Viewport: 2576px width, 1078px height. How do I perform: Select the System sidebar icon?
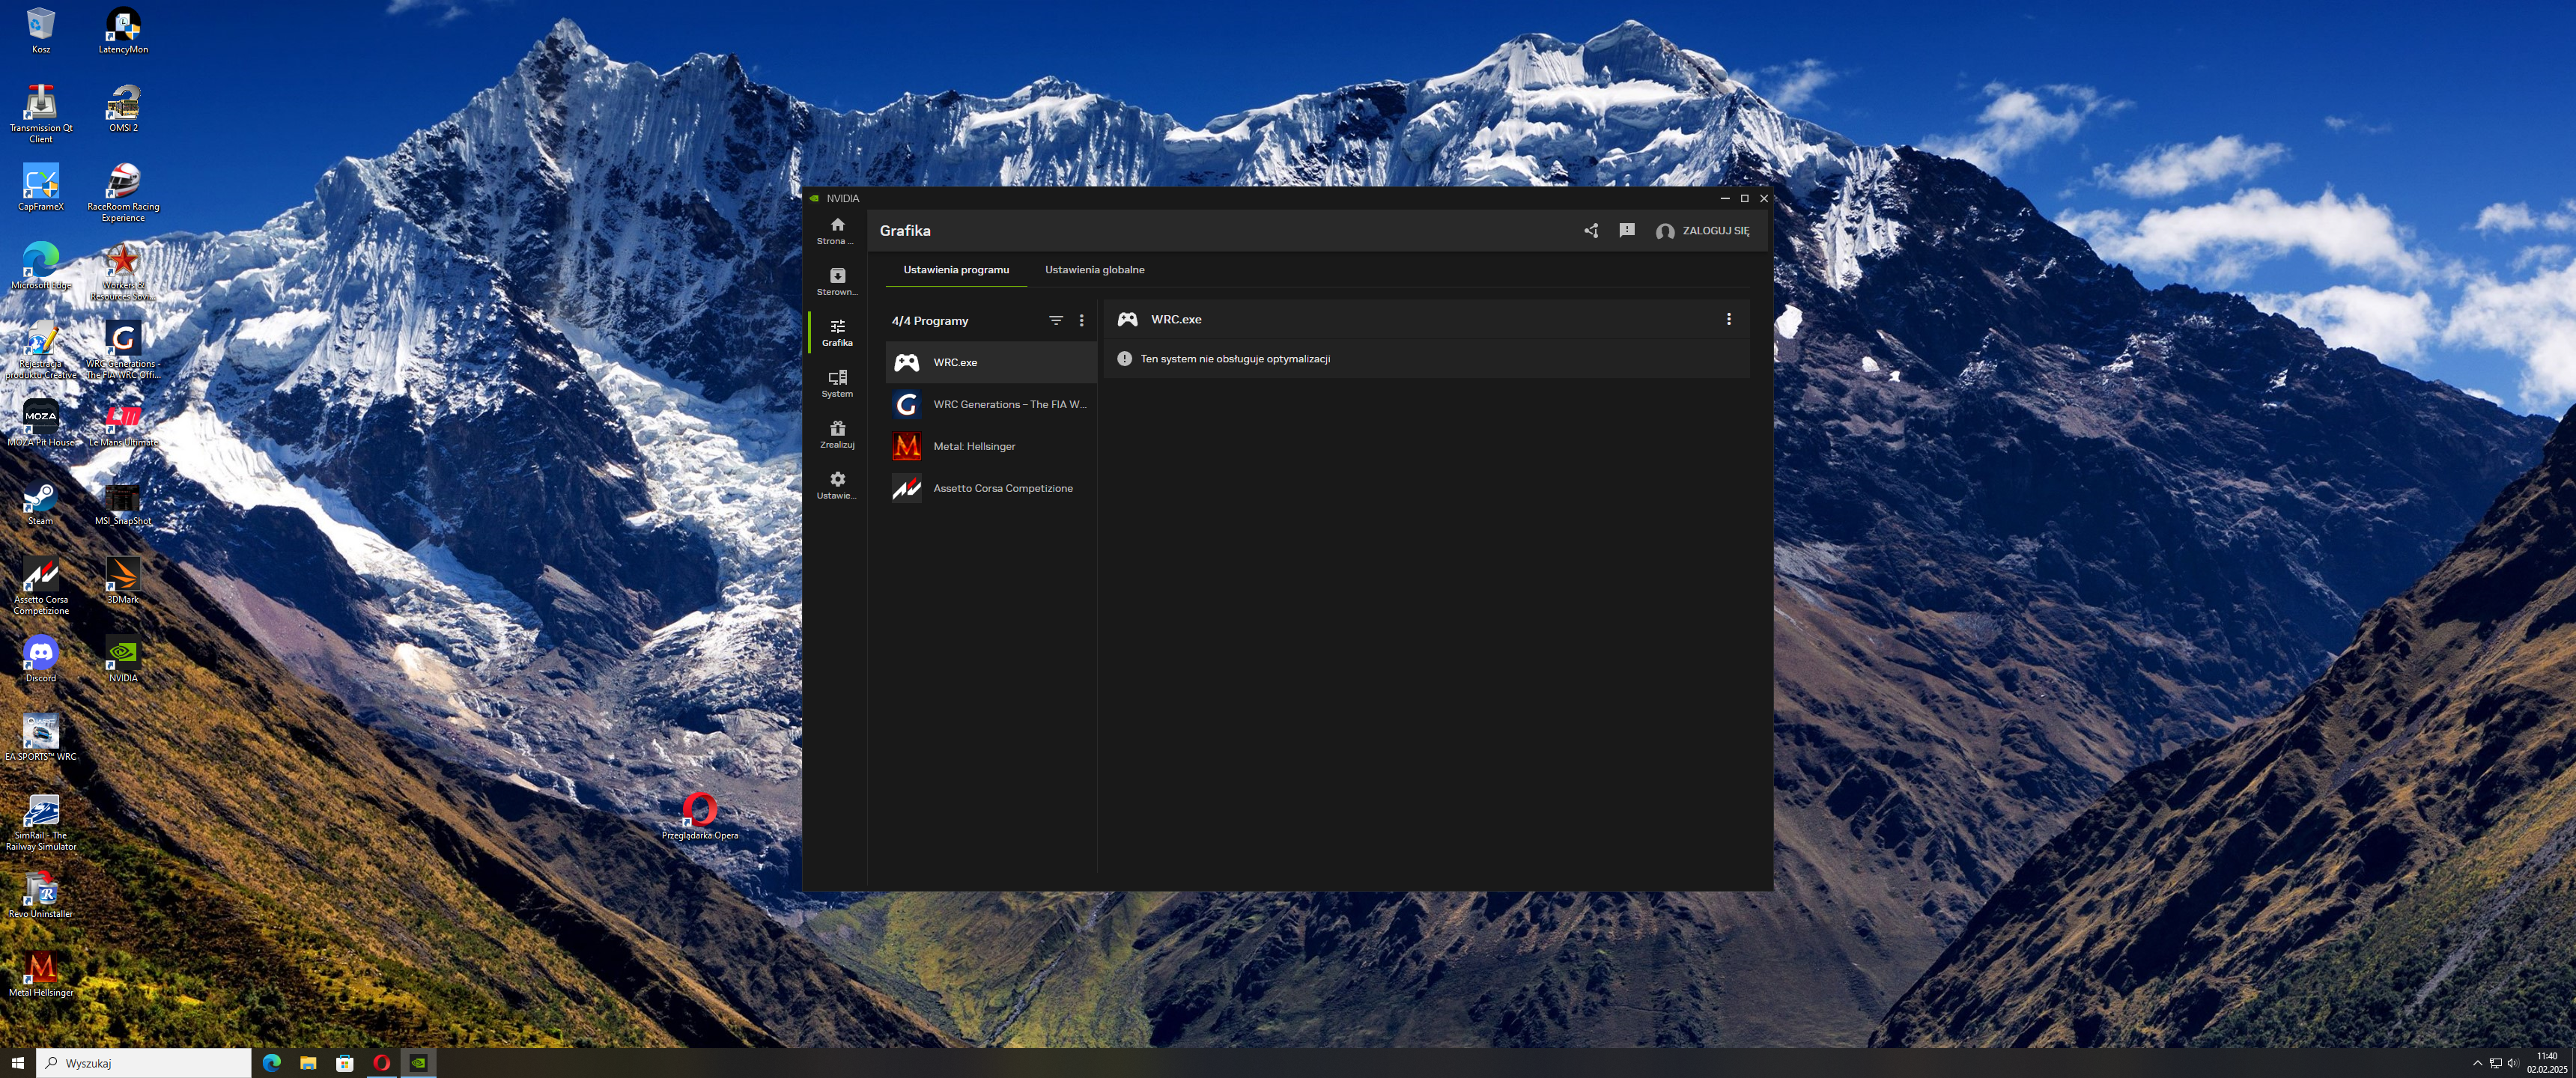pyautogui.click(x=837, y=383)
